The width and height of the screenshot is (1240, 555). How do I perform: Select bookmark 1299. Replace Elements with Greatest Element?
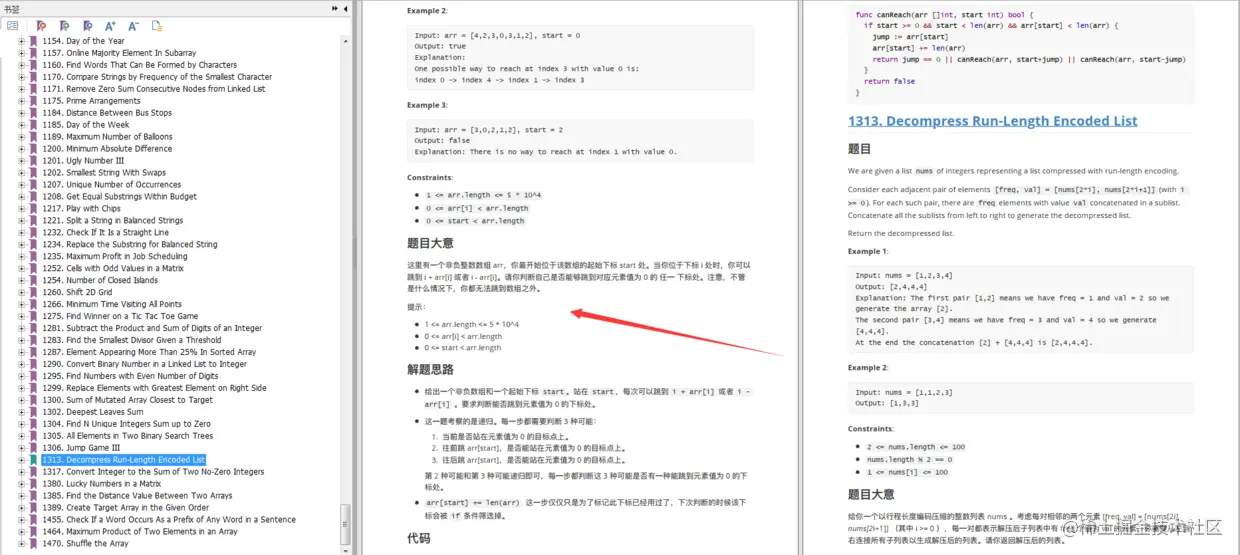(x=154, y=388)
